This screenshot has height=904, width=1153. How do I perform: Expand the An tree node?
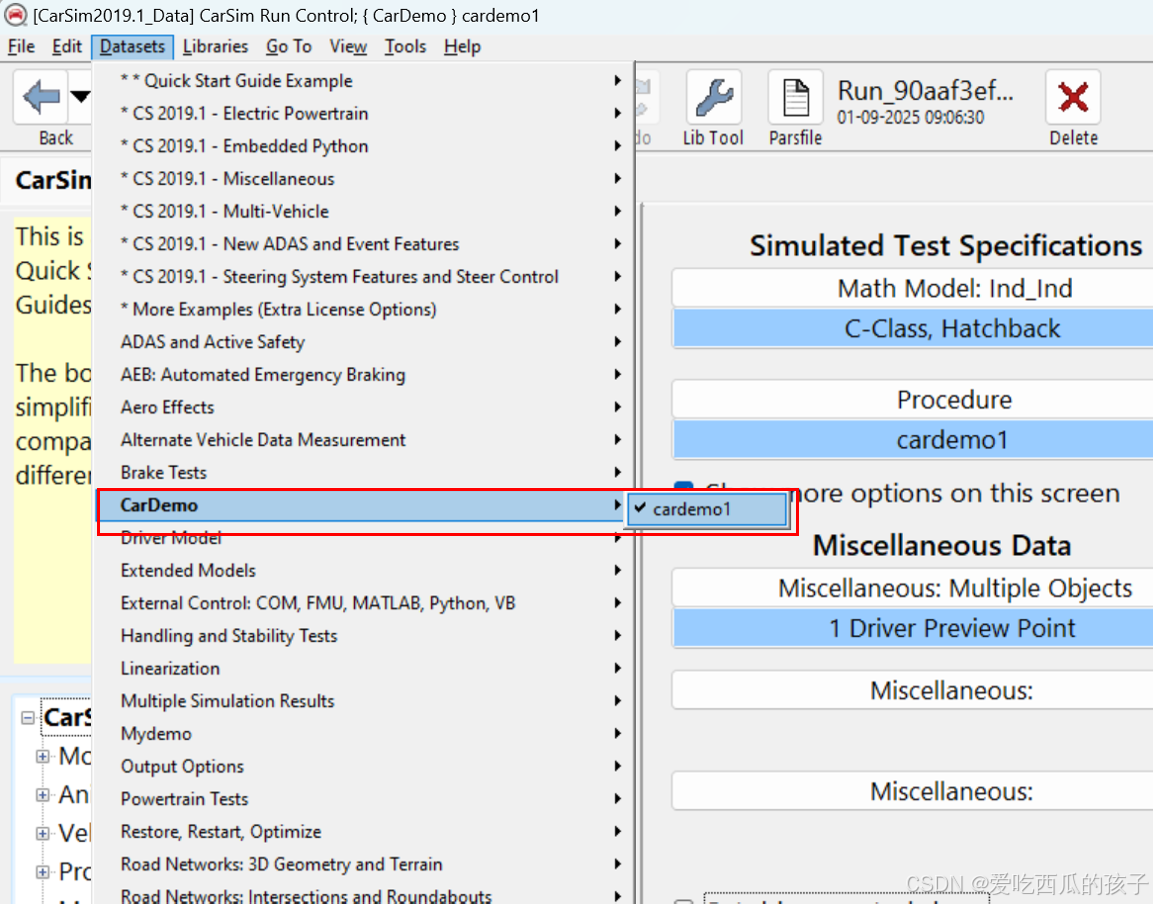(x=43, y=794)
